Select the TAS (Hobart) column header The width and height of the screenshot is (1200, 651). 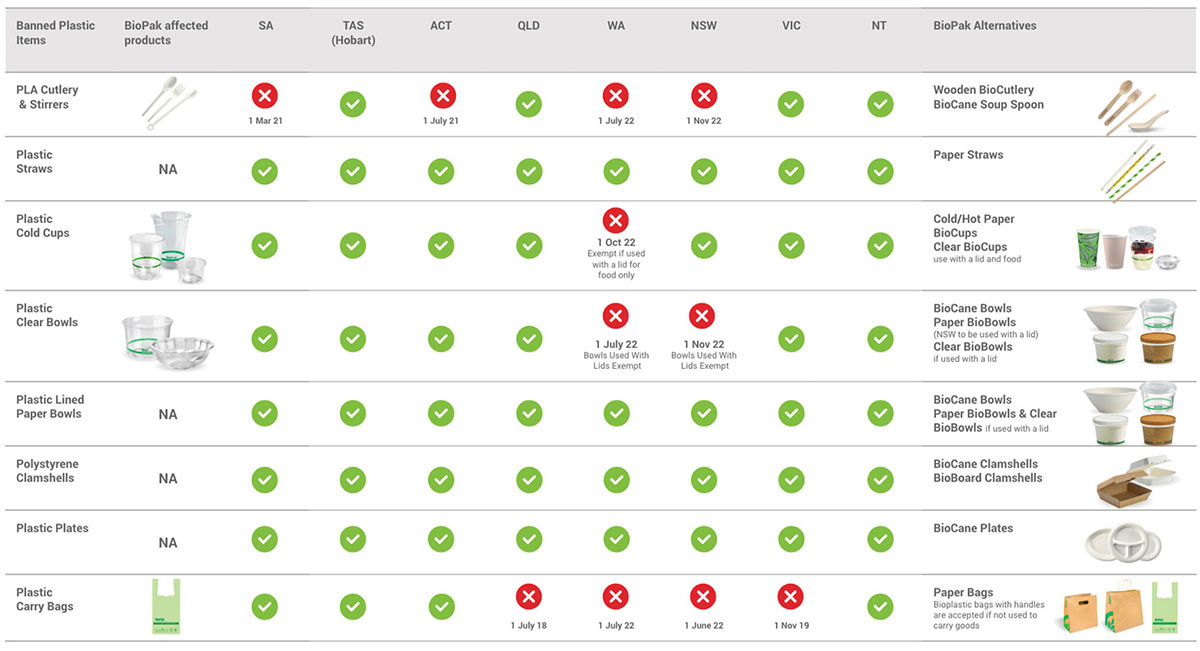(x=353, y=33)
